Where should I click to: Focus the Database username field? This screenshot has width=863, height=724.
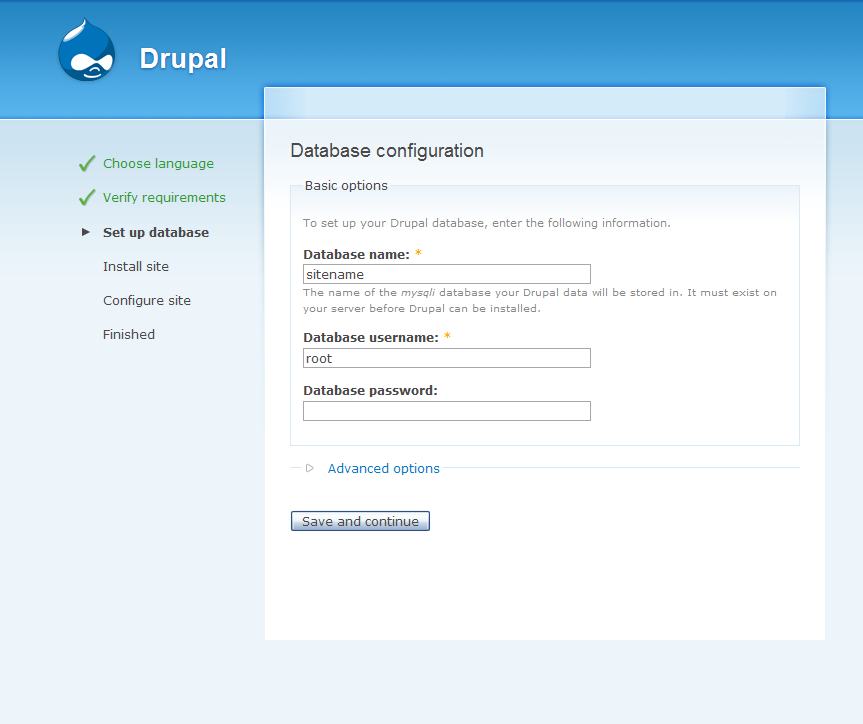coord(447,358)
